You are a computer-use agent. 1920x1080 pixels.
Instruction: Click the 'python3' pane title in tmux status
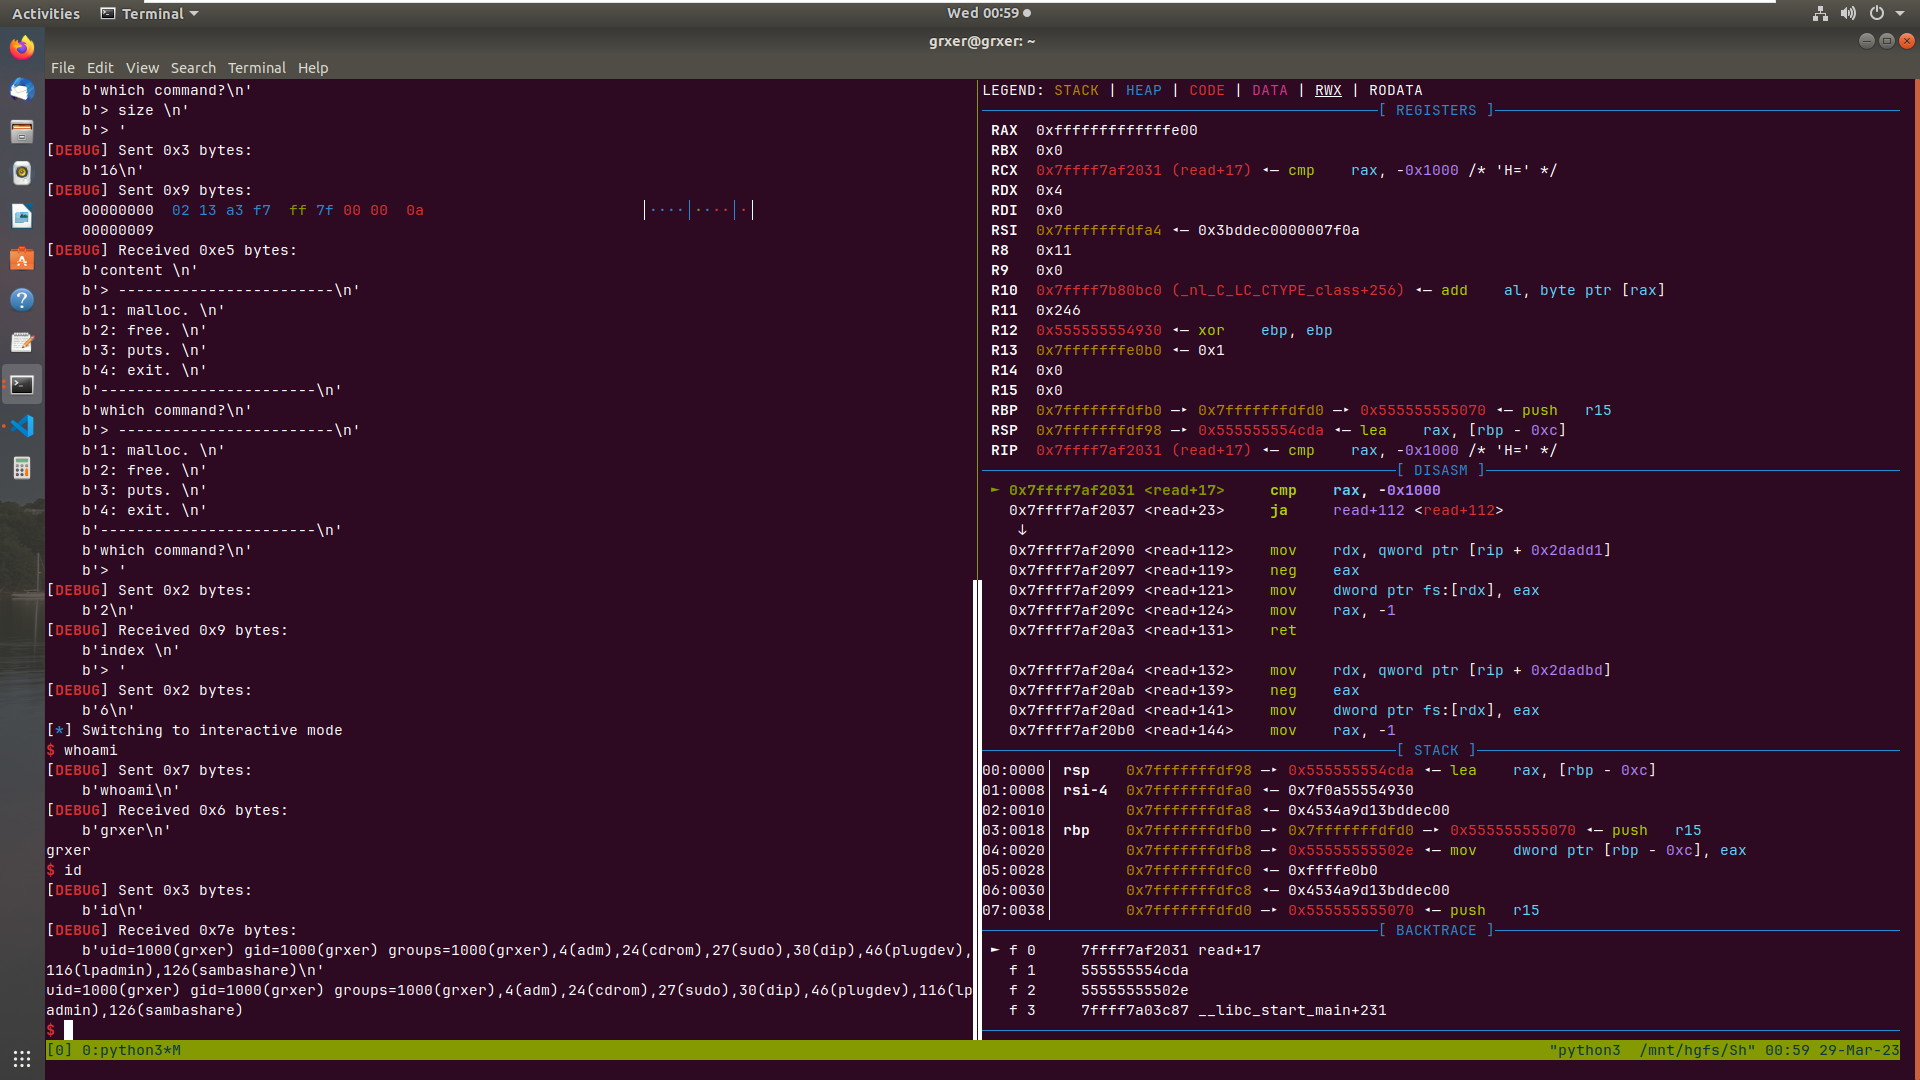(1585, 1050)
